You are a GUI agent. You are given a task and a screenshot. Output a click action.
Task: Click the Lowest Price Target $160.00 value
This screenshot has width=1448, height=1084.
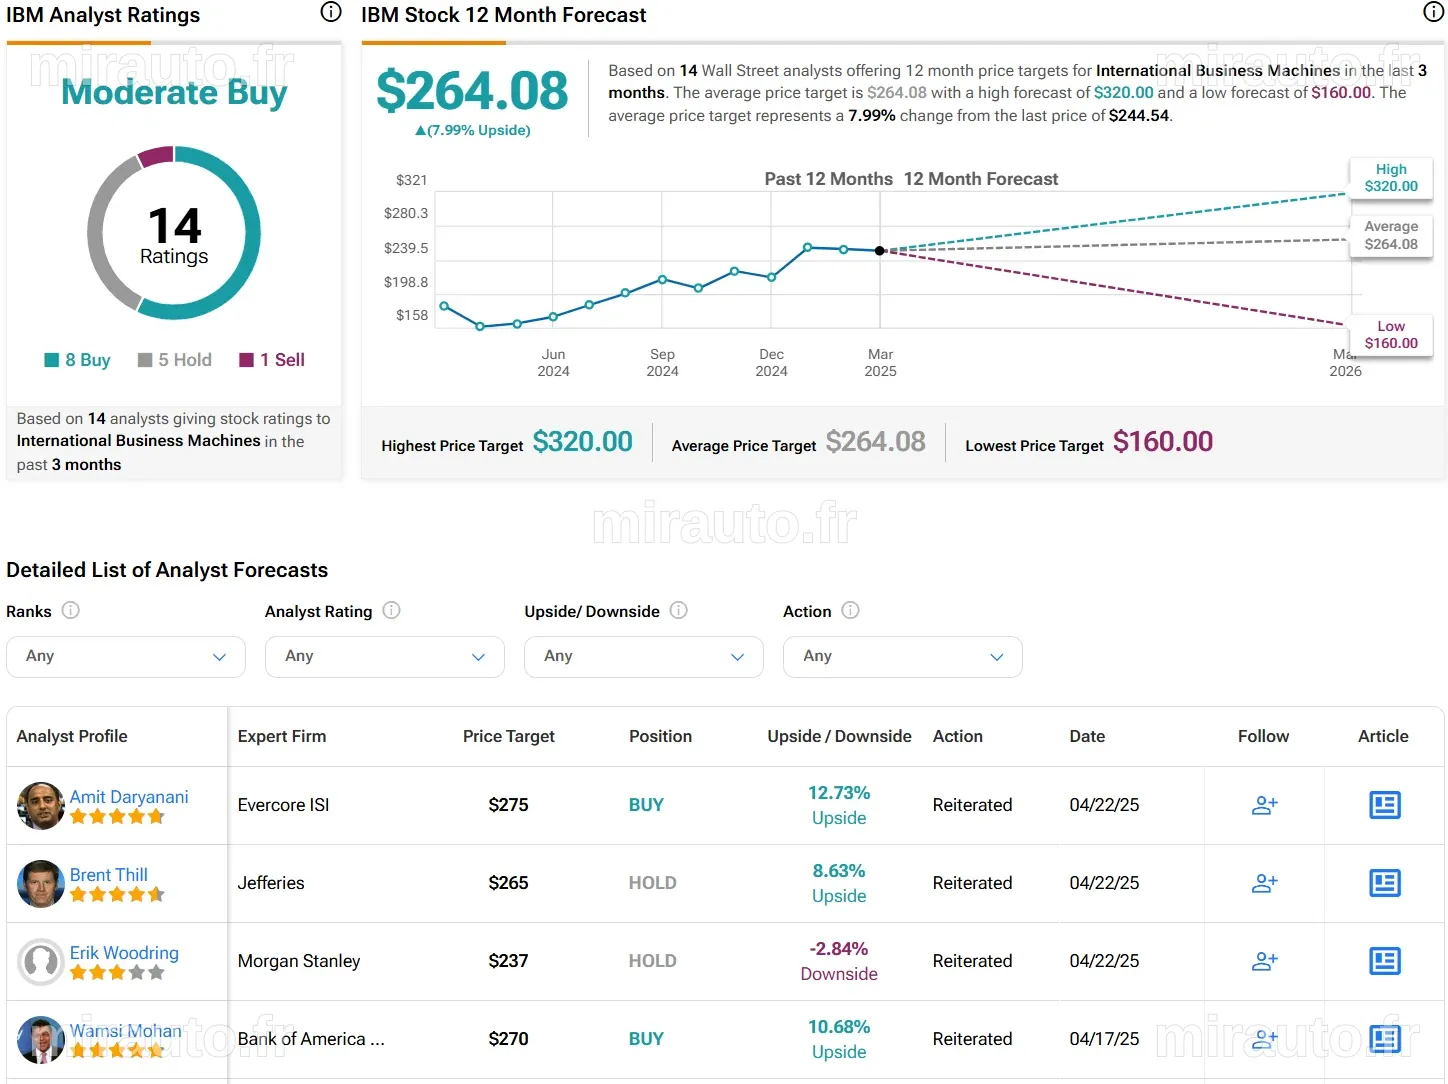tap(1163, 442)
